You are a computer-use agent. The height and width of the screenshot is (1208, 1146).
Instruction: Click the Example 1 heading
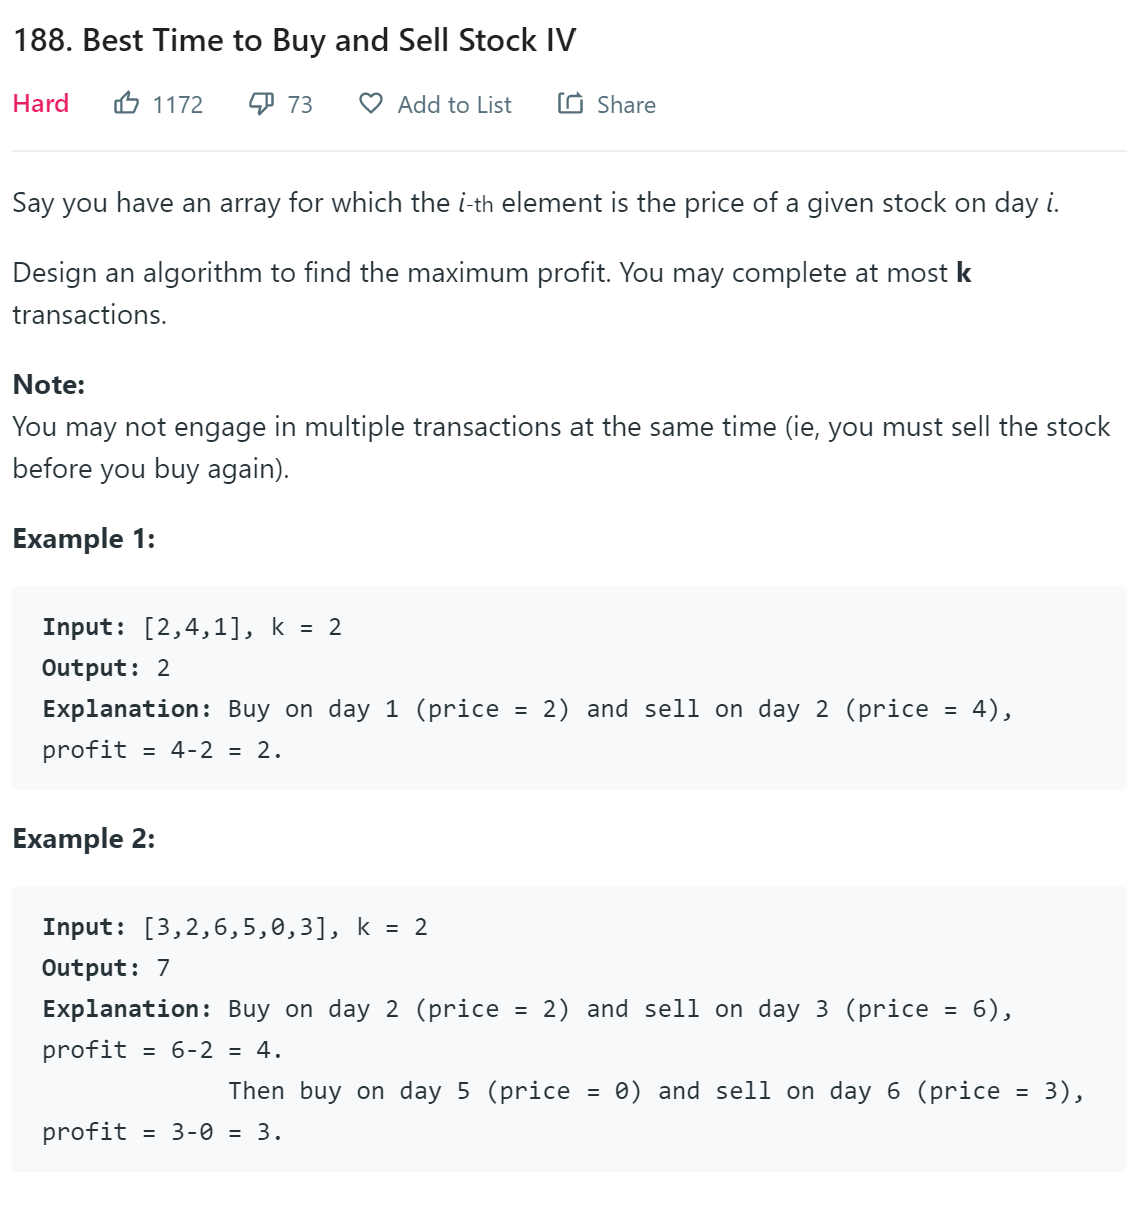tap(84, 539)
